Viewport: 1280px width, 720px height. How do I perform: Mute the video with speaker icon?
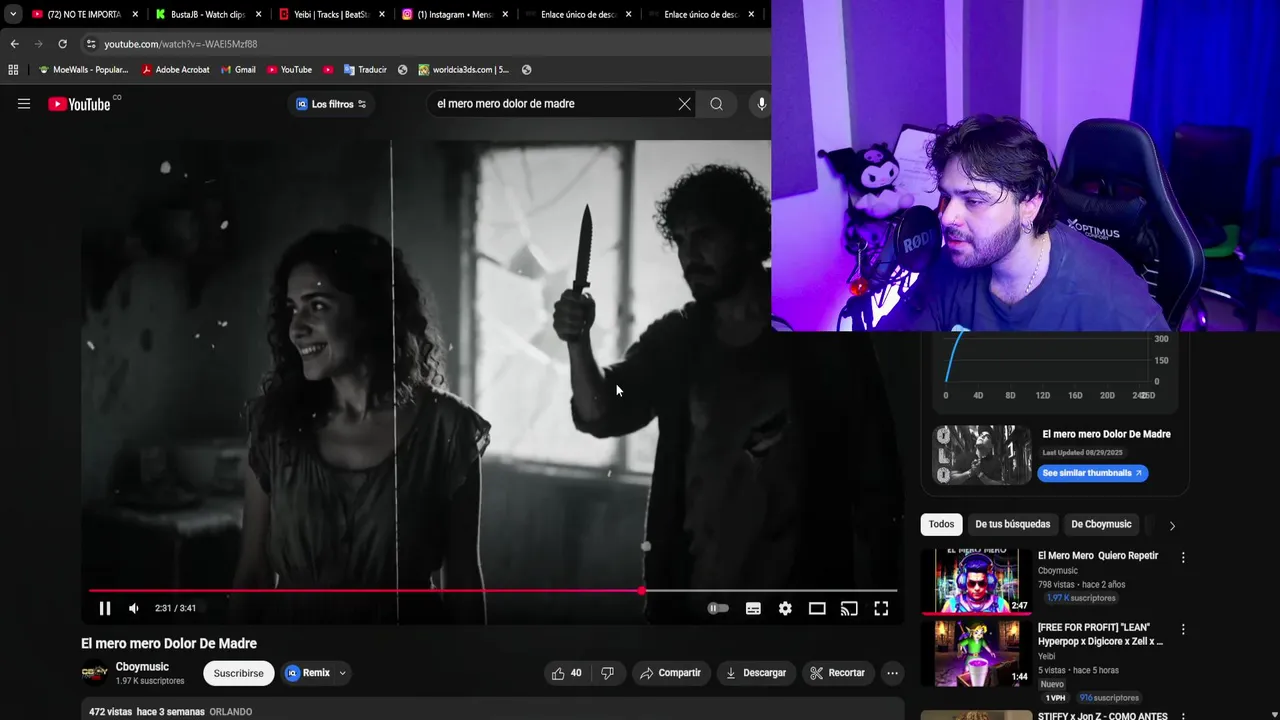(x=134, y=608)
